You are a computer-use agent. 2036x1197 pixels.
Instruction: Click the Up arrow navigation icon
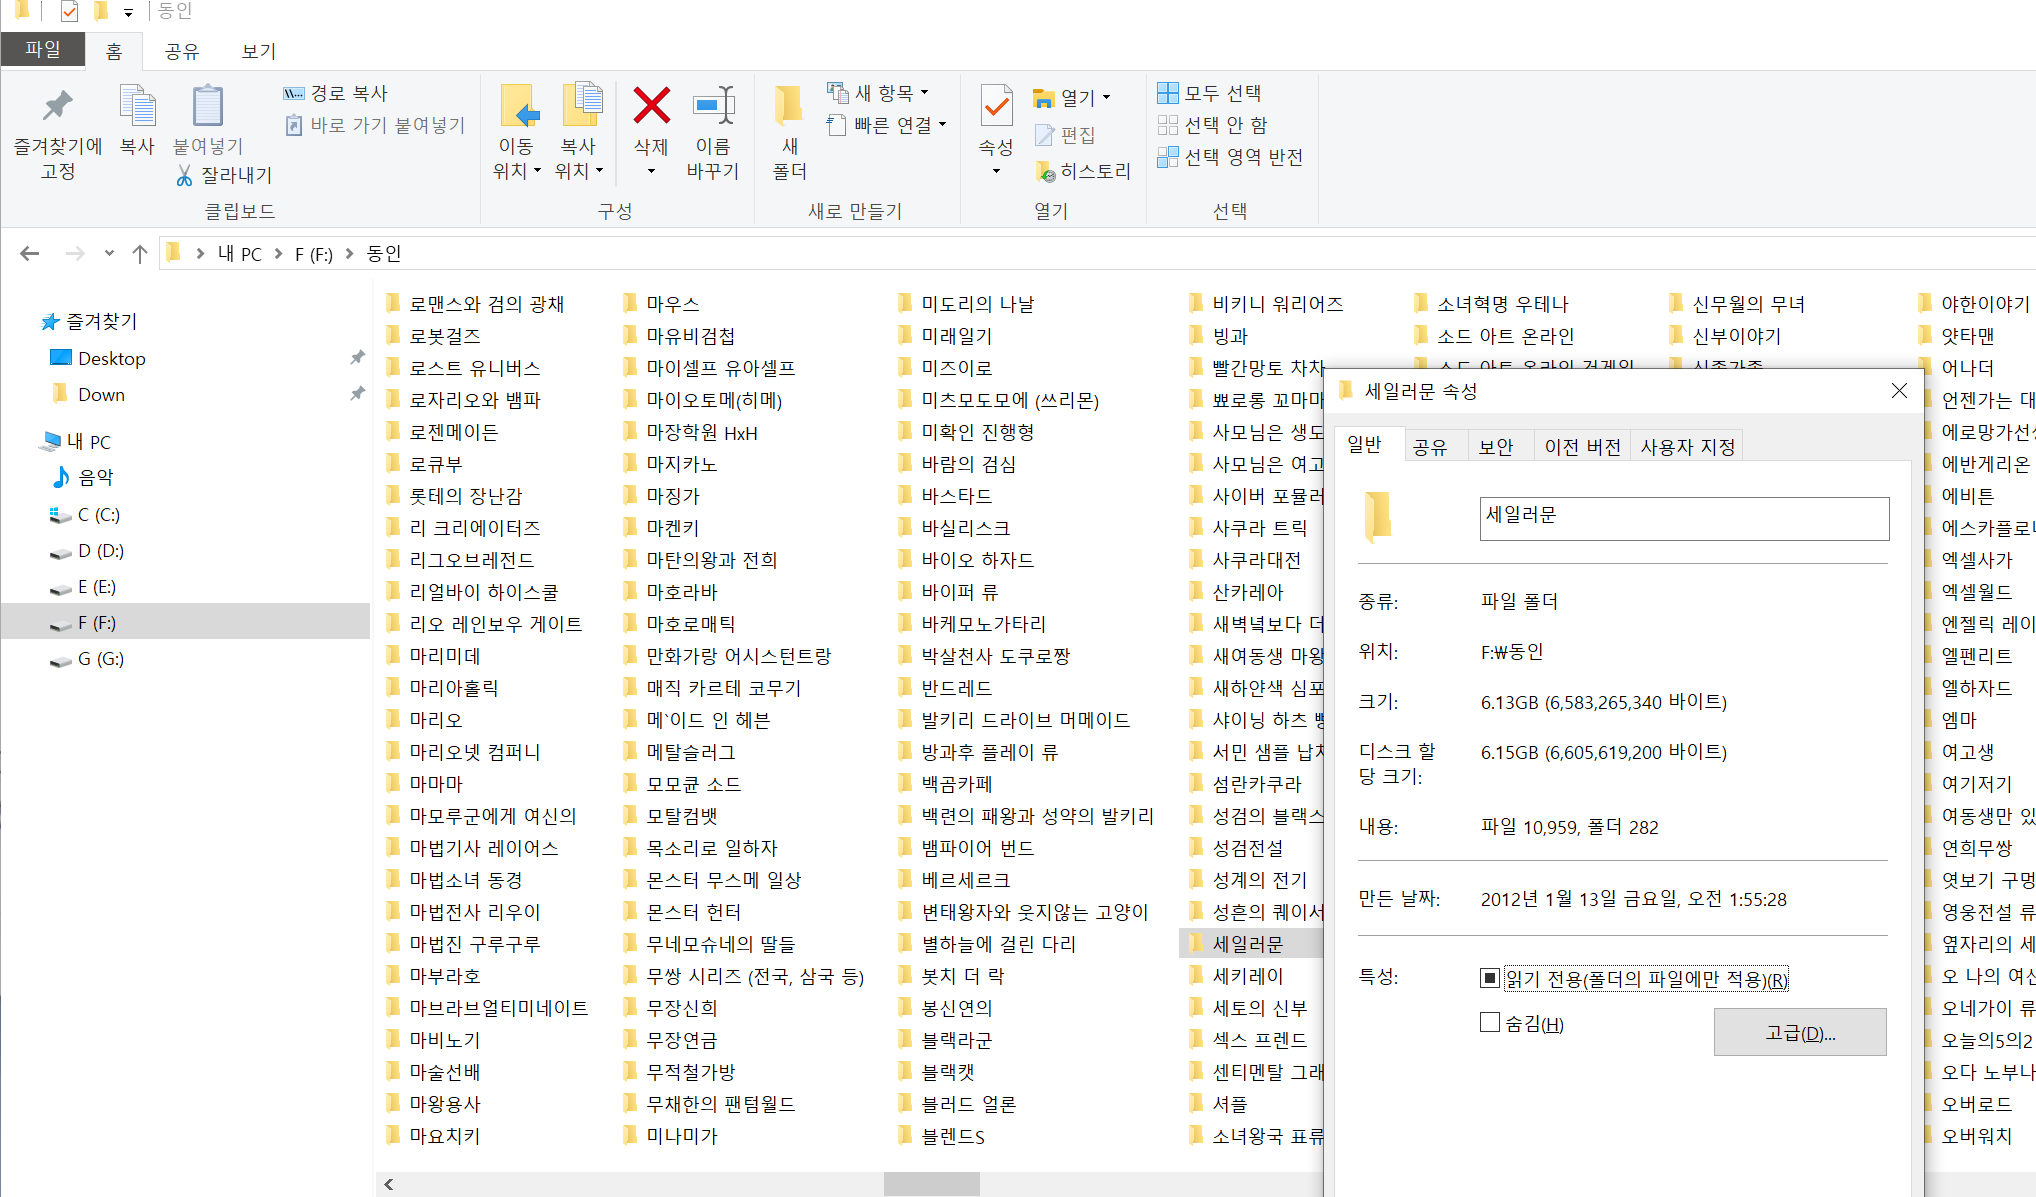[x=140, y=254]
